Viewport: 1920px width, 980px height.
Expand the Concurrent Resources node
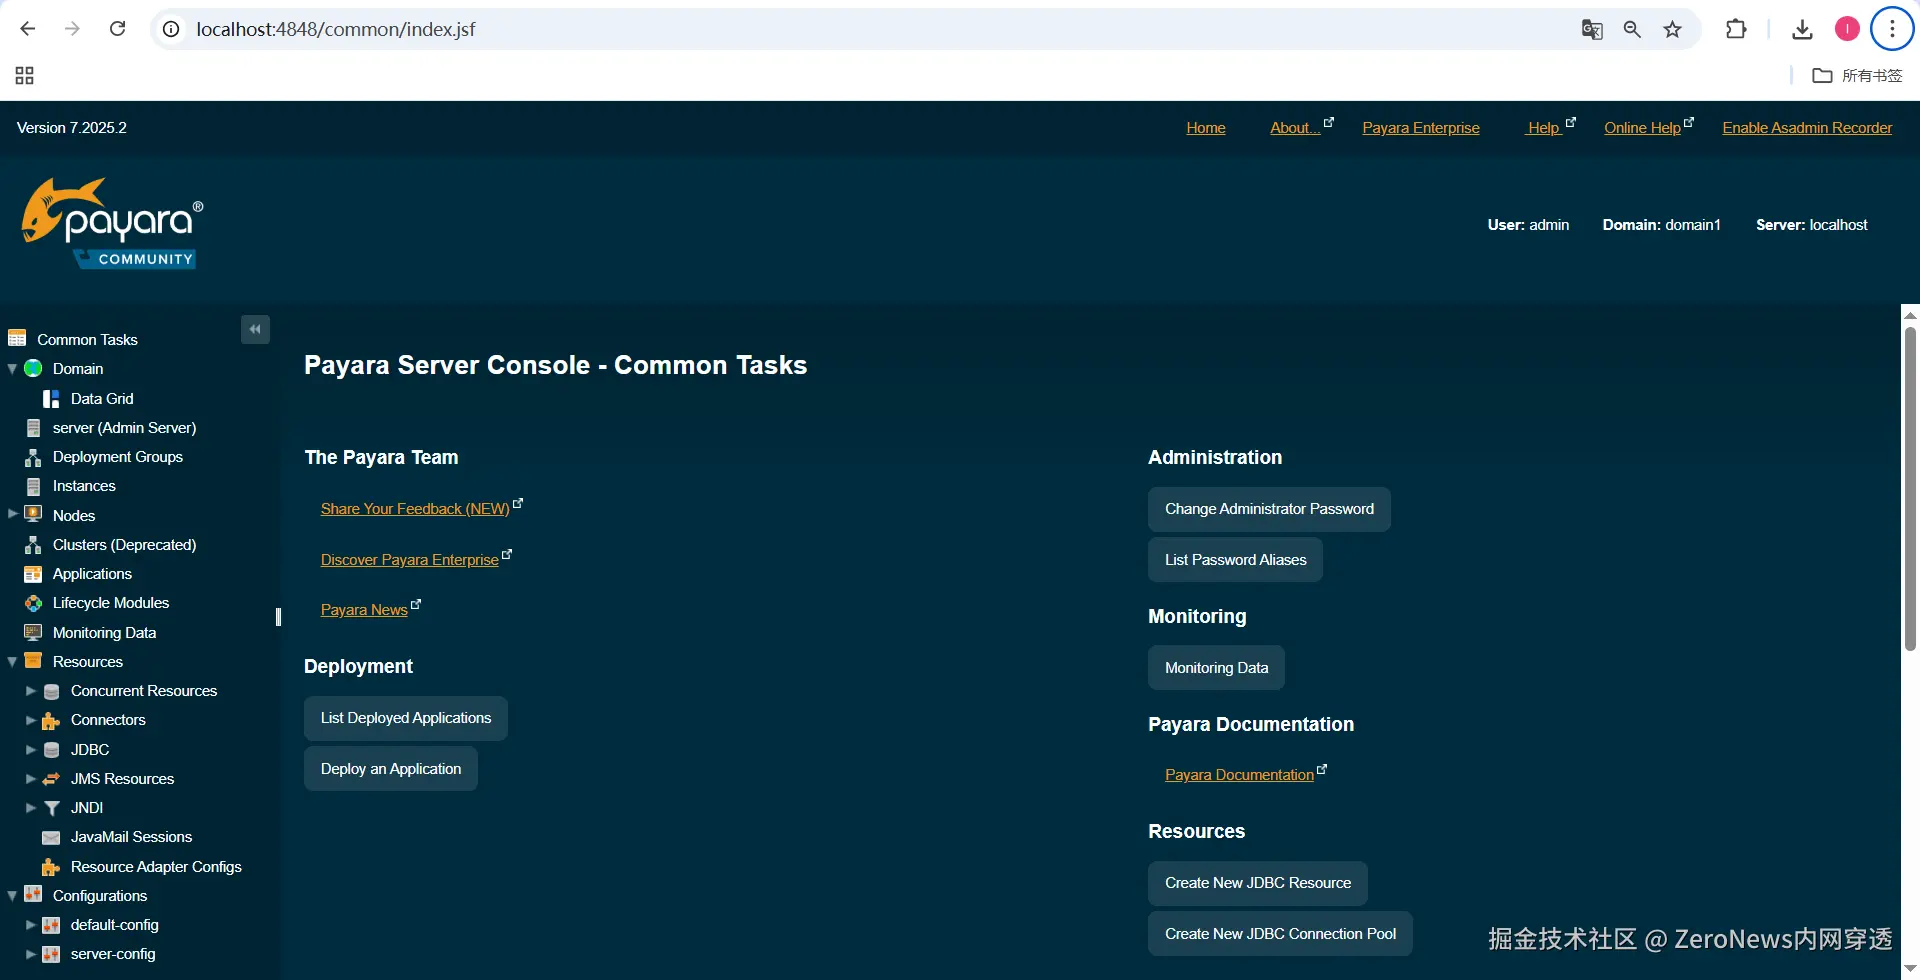30,691
